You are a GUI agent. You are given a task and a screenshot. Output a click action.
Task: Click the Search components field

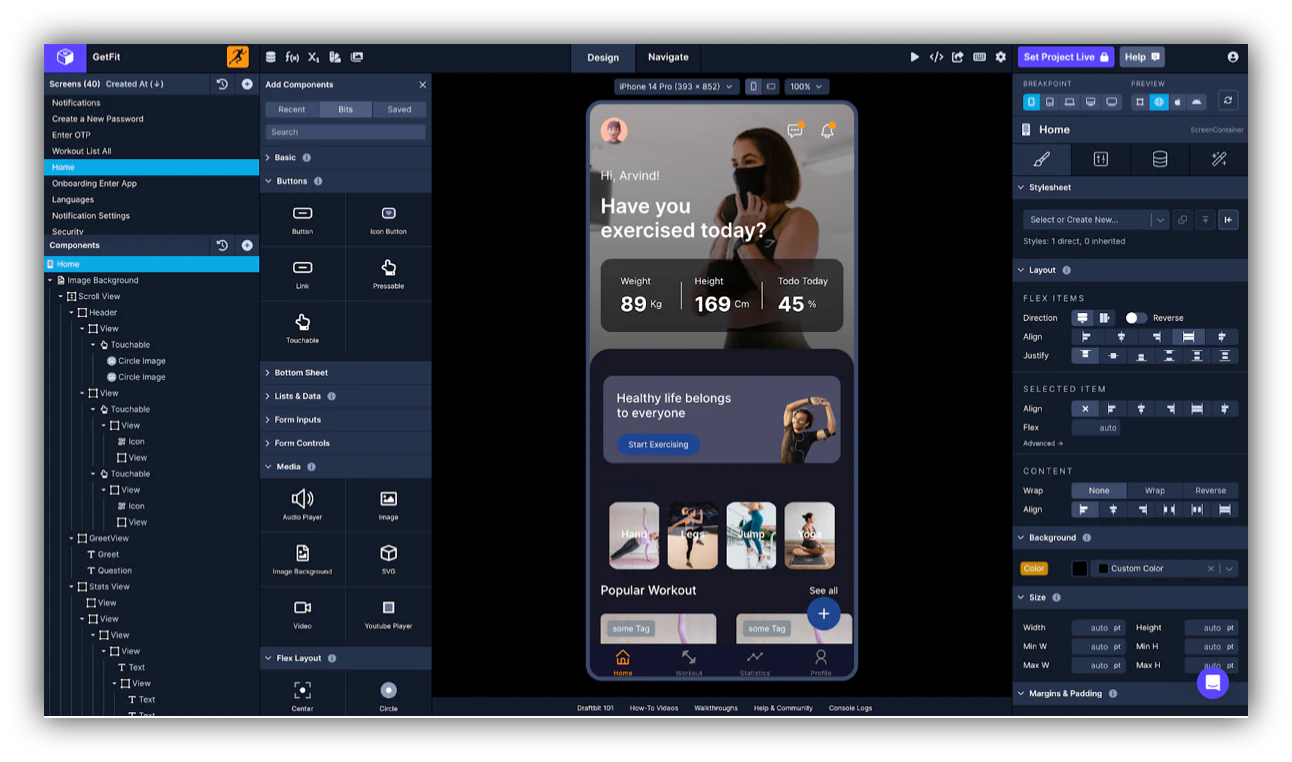346,132
